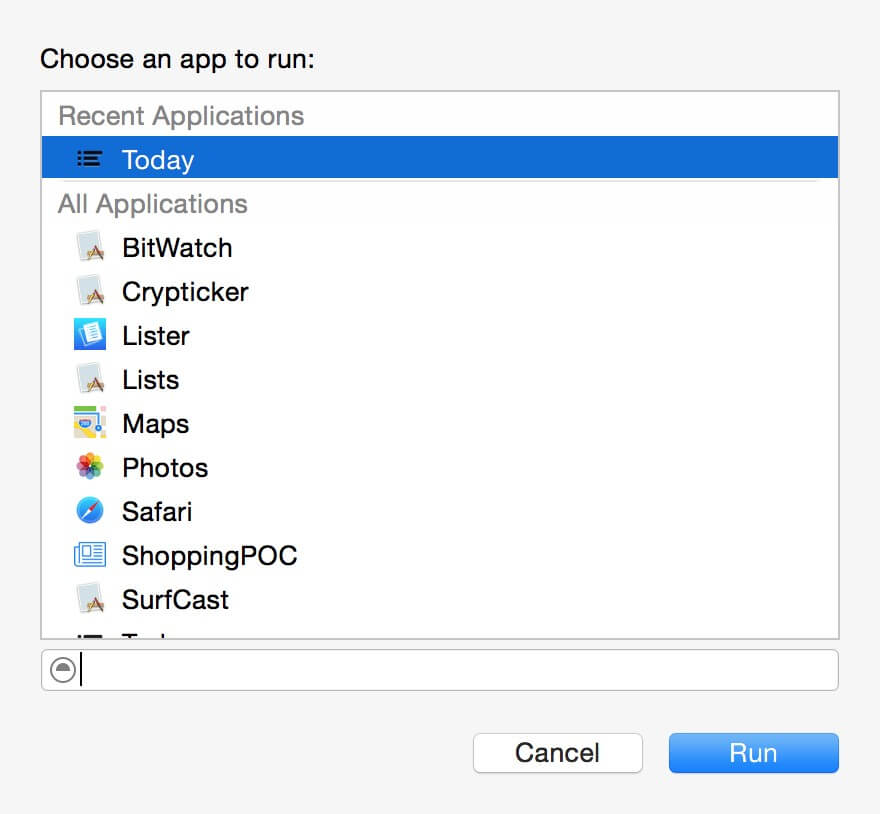Select the highlighted Today row label
Image resolution: width=880 pixels, height=814 pixels.
(x=158, y=160)
